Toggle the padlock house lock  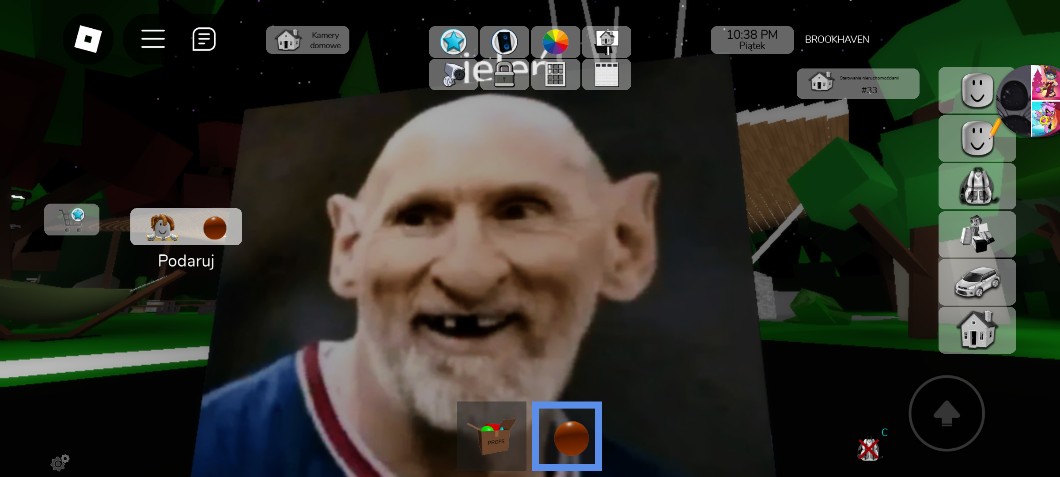click(x=504, y=74)
